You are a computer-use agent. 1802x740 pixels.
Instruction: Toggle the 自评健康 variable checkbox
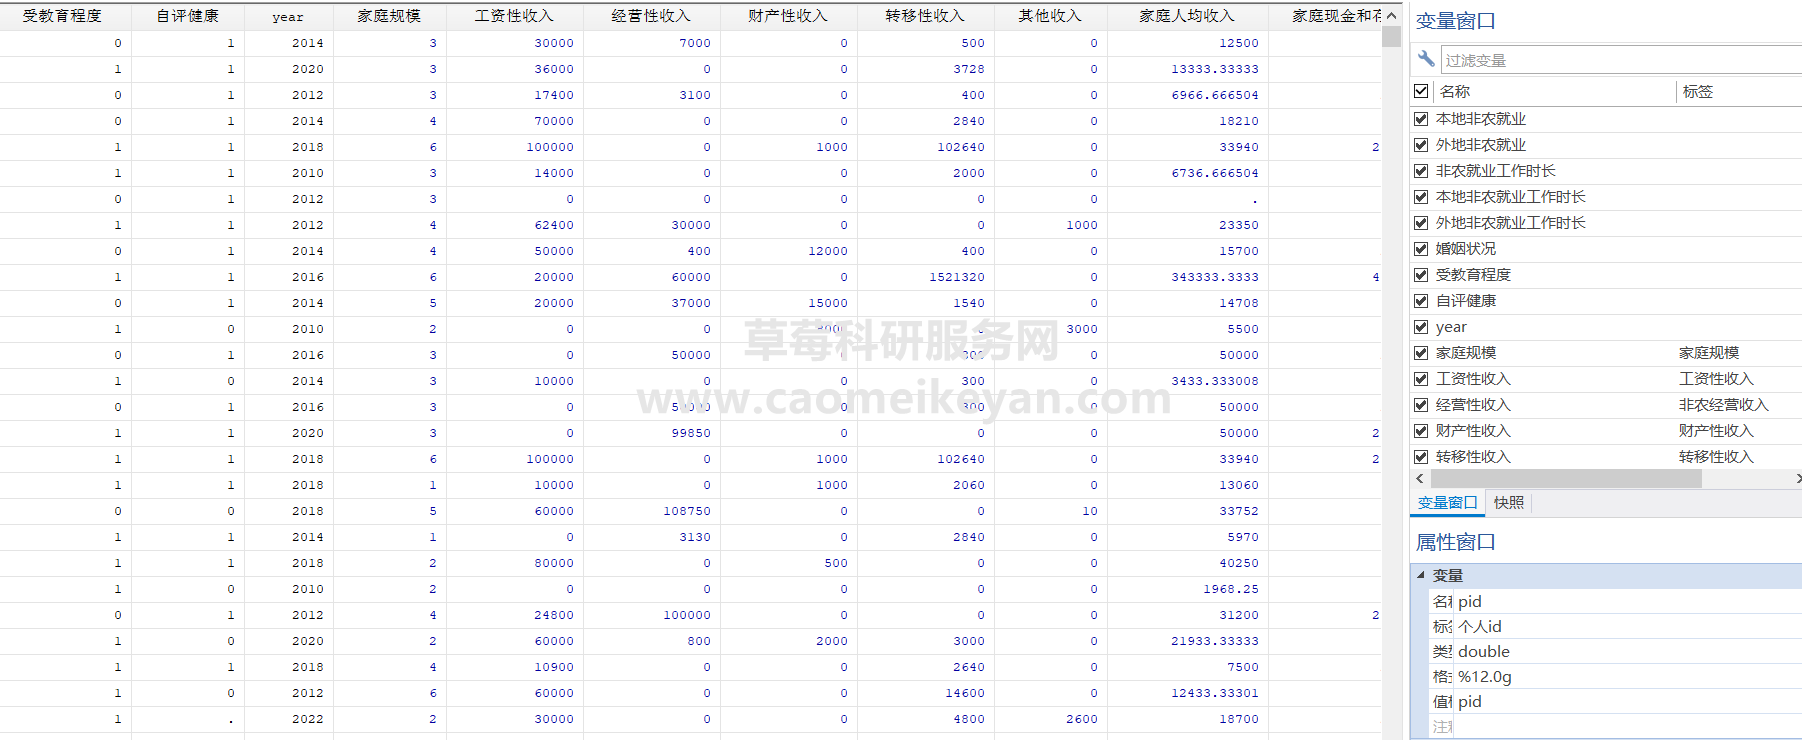click(x=1421, y=301)
